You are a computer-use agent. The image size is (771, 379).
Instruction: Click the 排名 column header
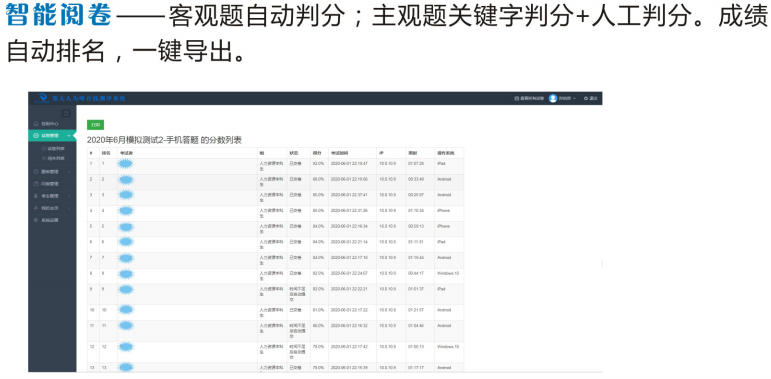tap(105, 153)
